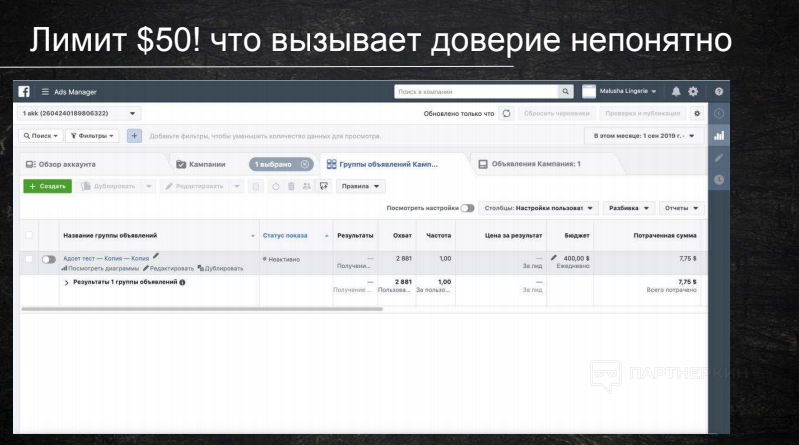Toggle the Посмотреть настройки switch
This screenshot has height=445, width=799.
(x=467, y=208)
